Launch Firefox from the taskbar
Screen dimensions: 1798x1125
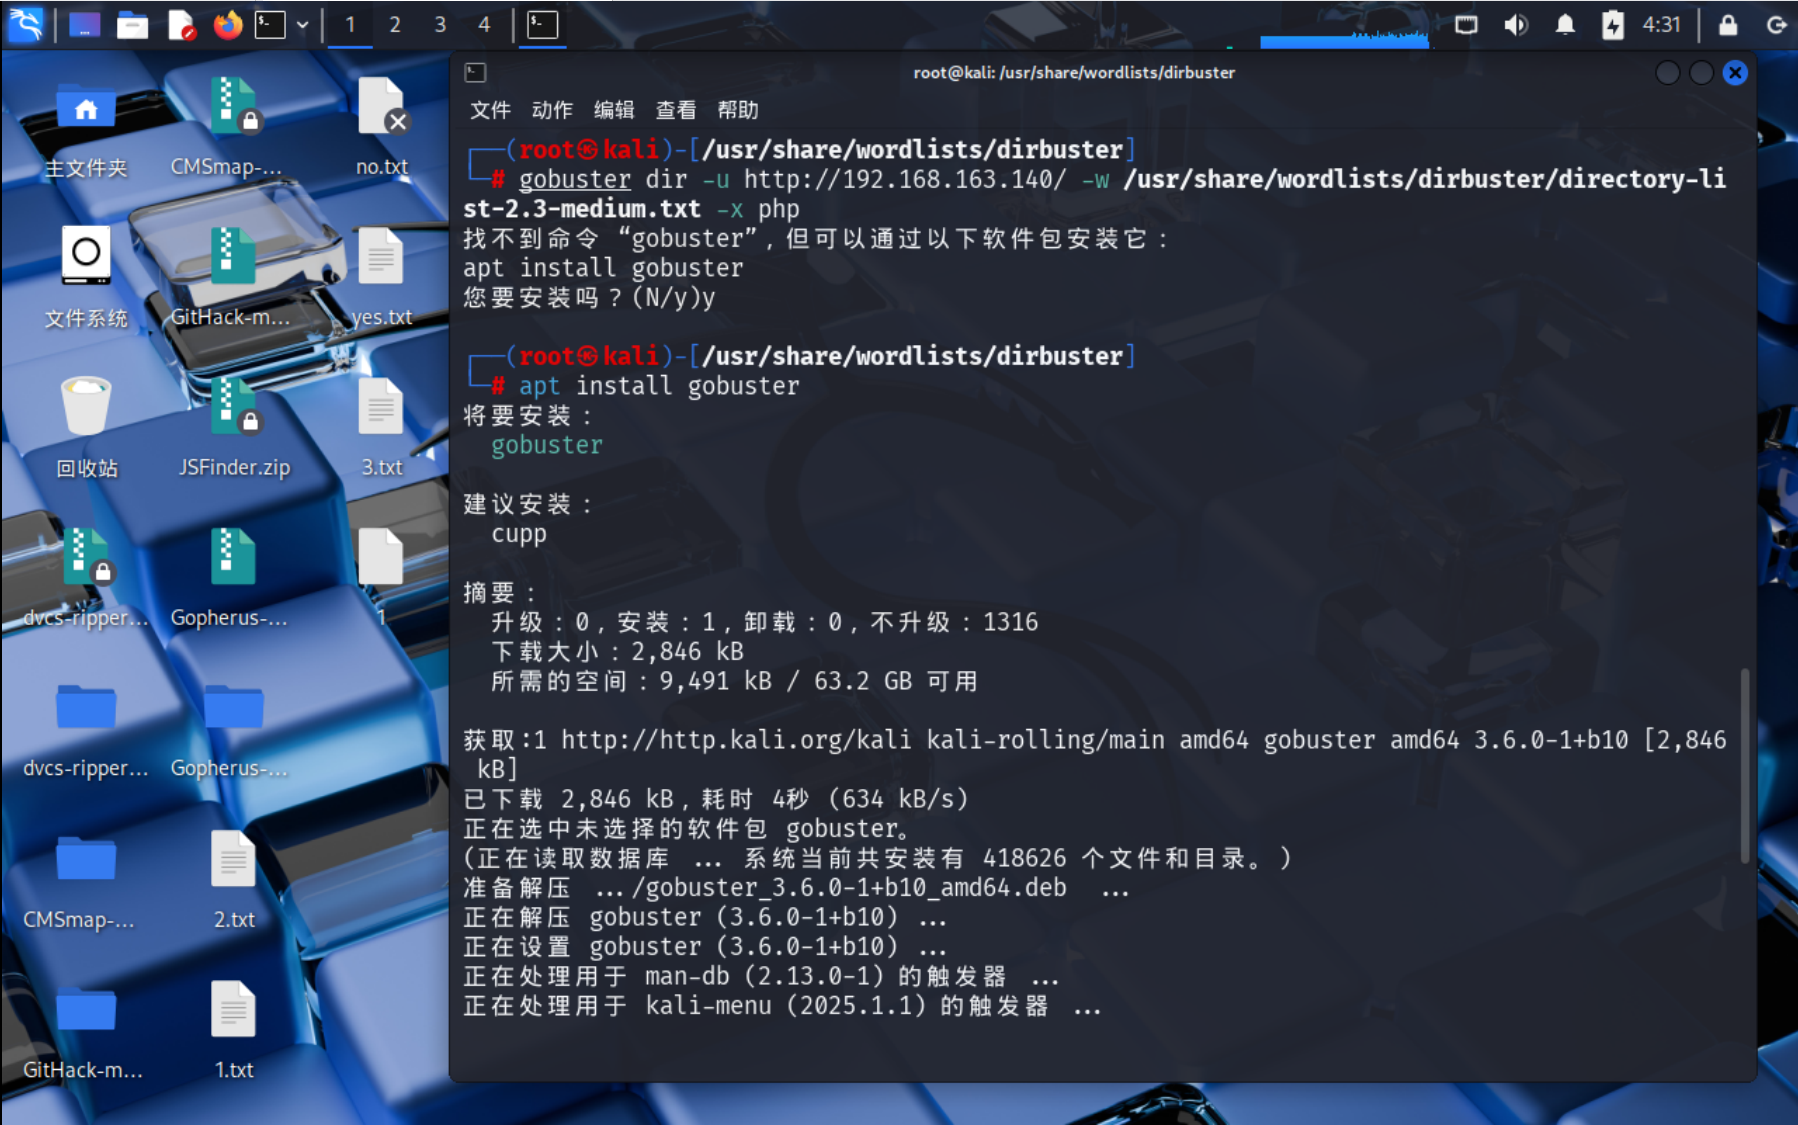click(228, 25)
